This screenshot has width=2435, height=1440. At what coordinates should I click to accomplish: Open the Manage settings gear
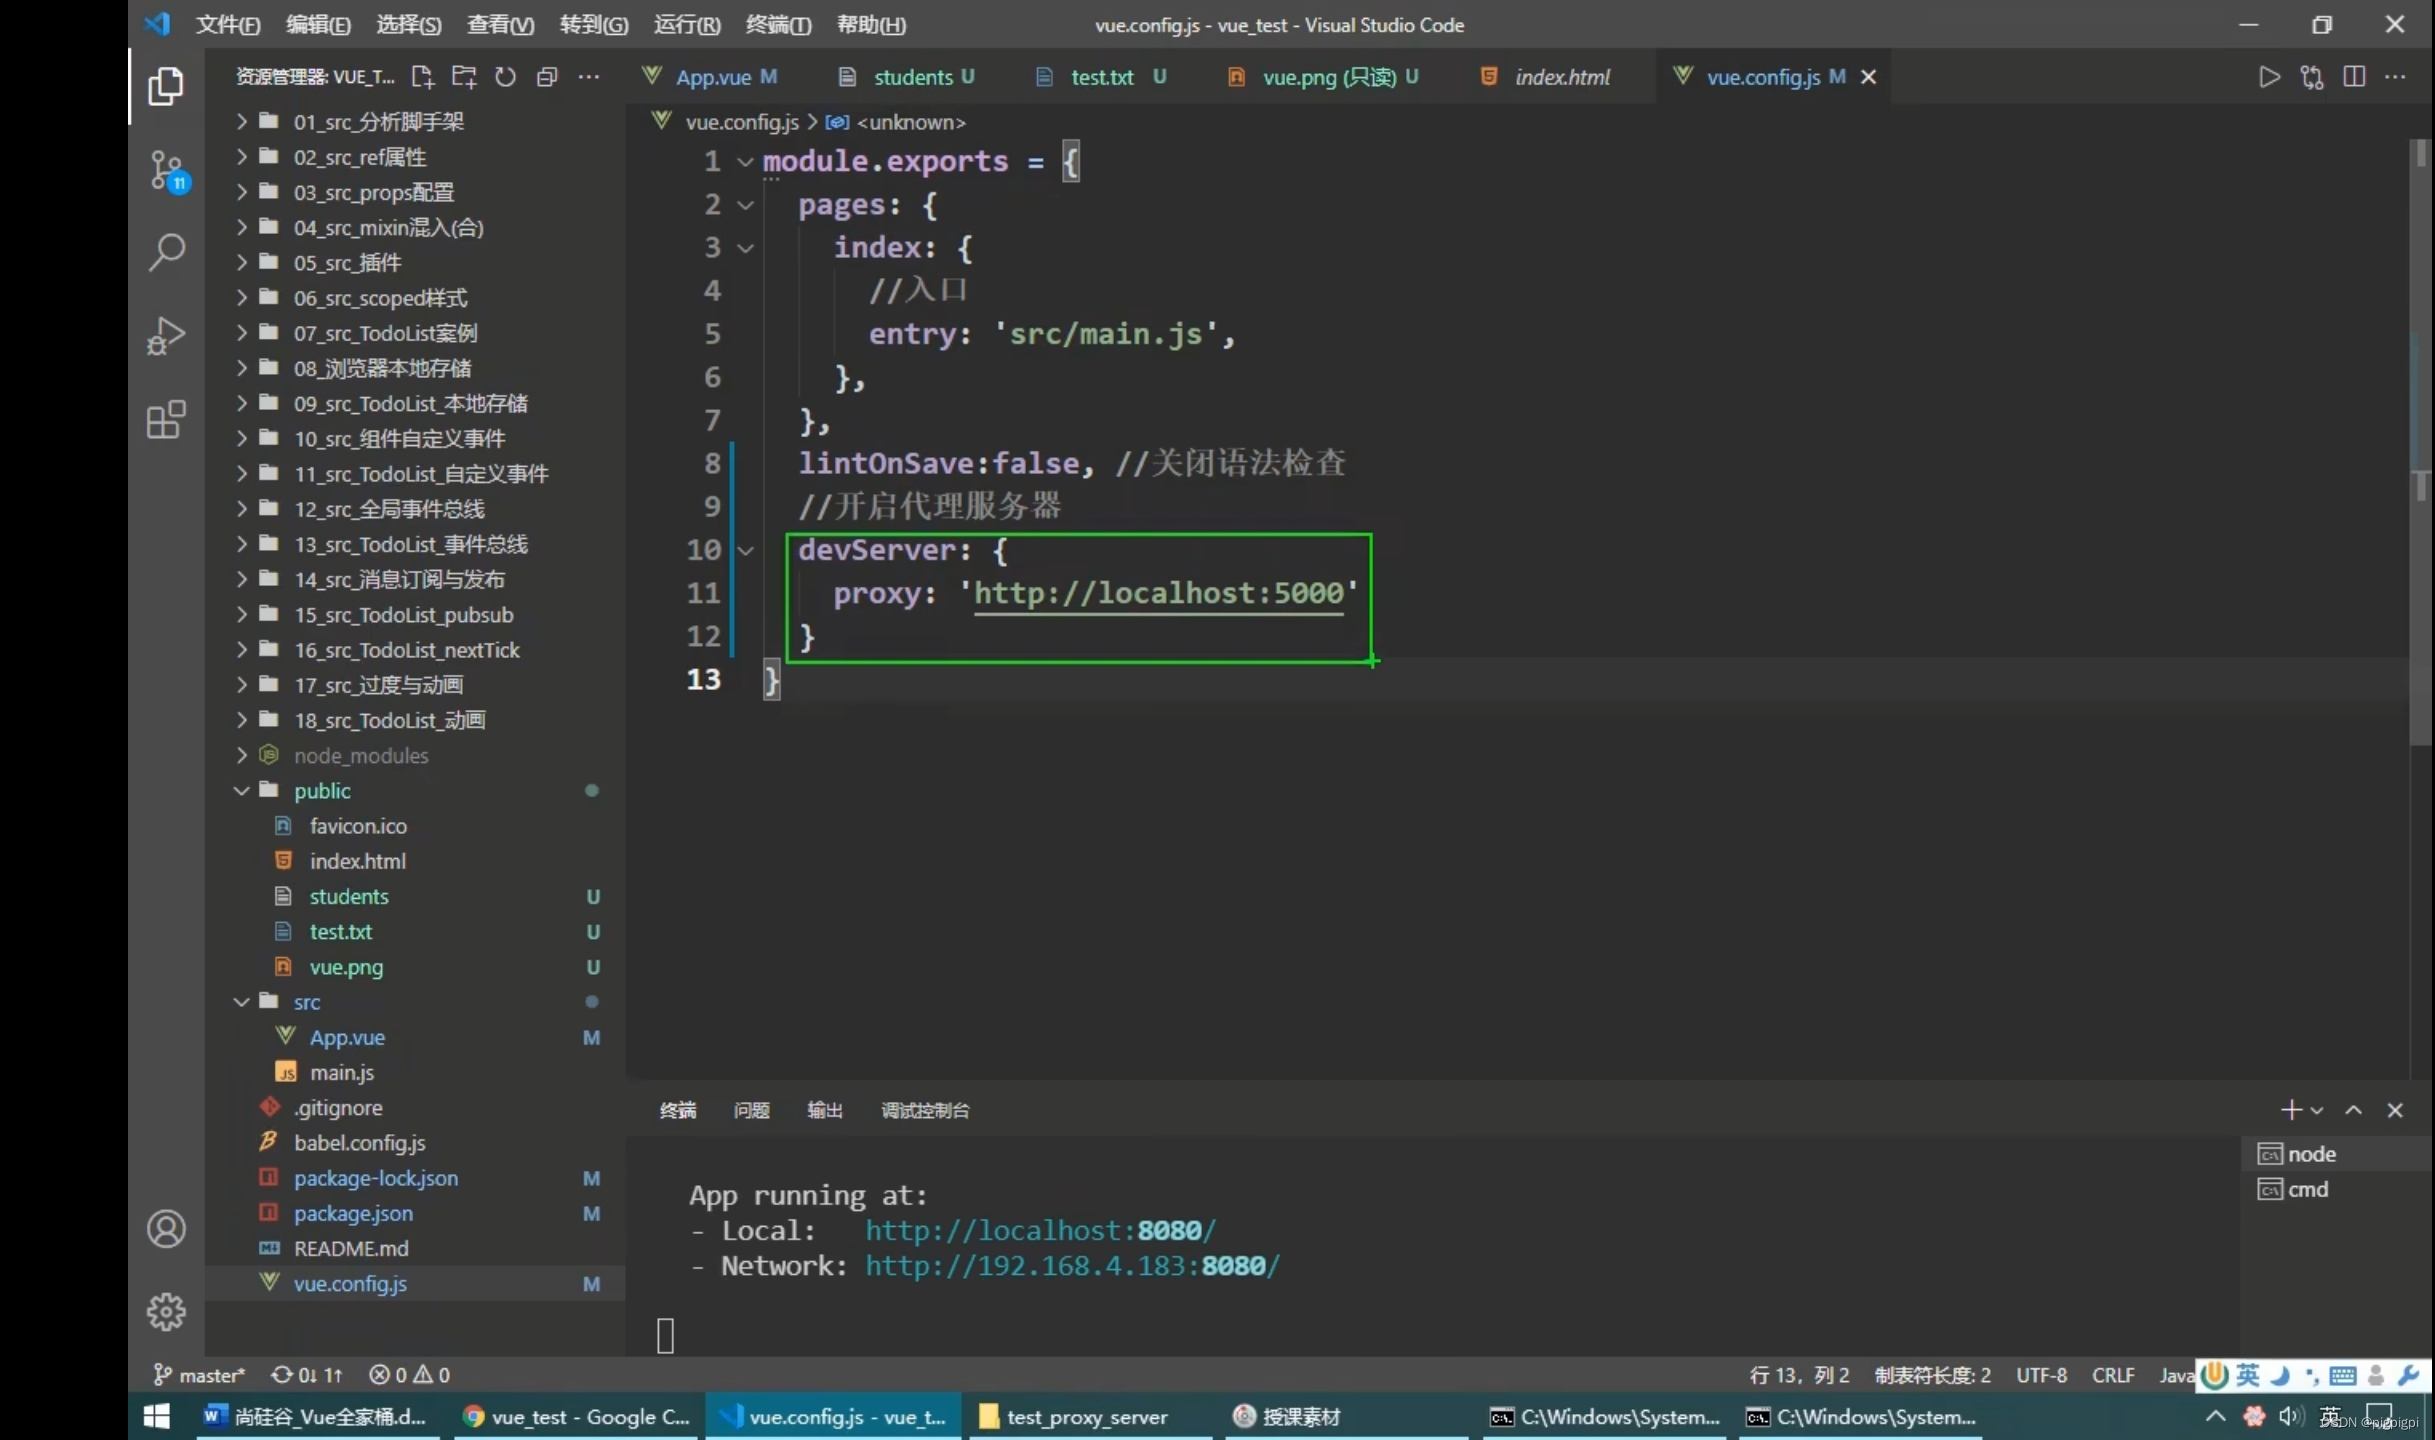coord(166,1311)
